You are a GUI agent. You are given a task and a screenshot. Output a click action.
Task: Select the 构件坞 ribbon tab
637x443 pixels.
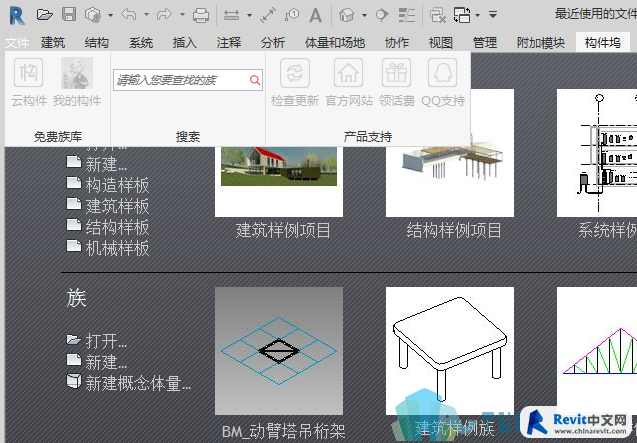click(602, 43)
